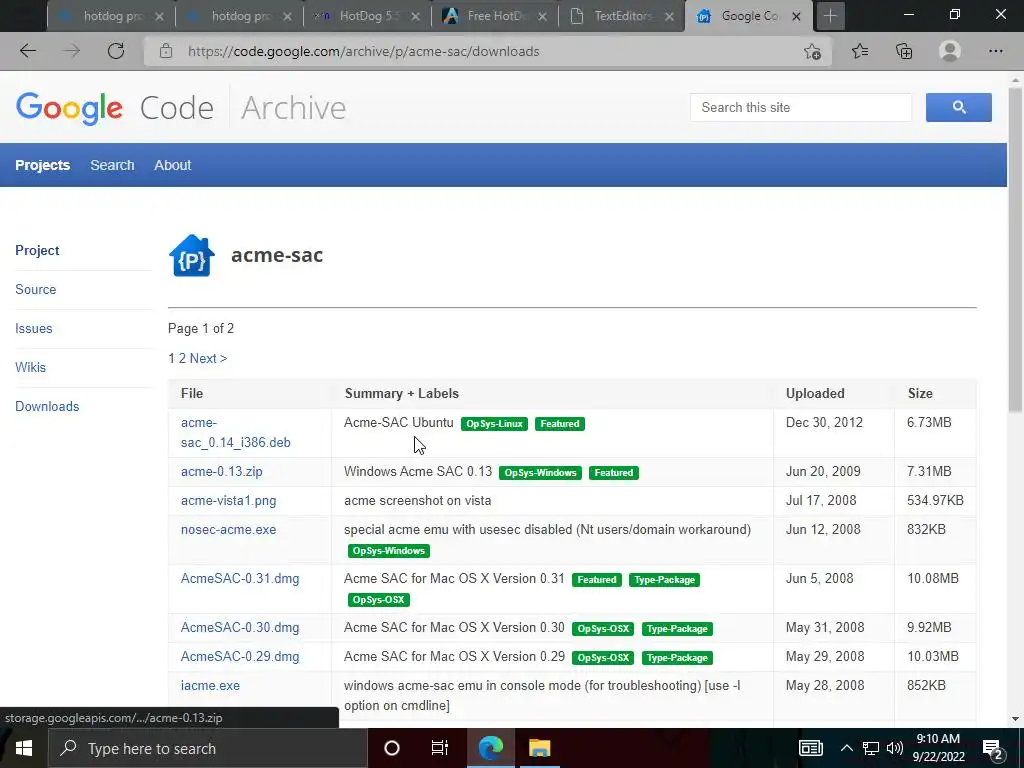Screen dimensions: 1024x768
Task: Click the Uploaded column header
Action: tap(815, 393)
